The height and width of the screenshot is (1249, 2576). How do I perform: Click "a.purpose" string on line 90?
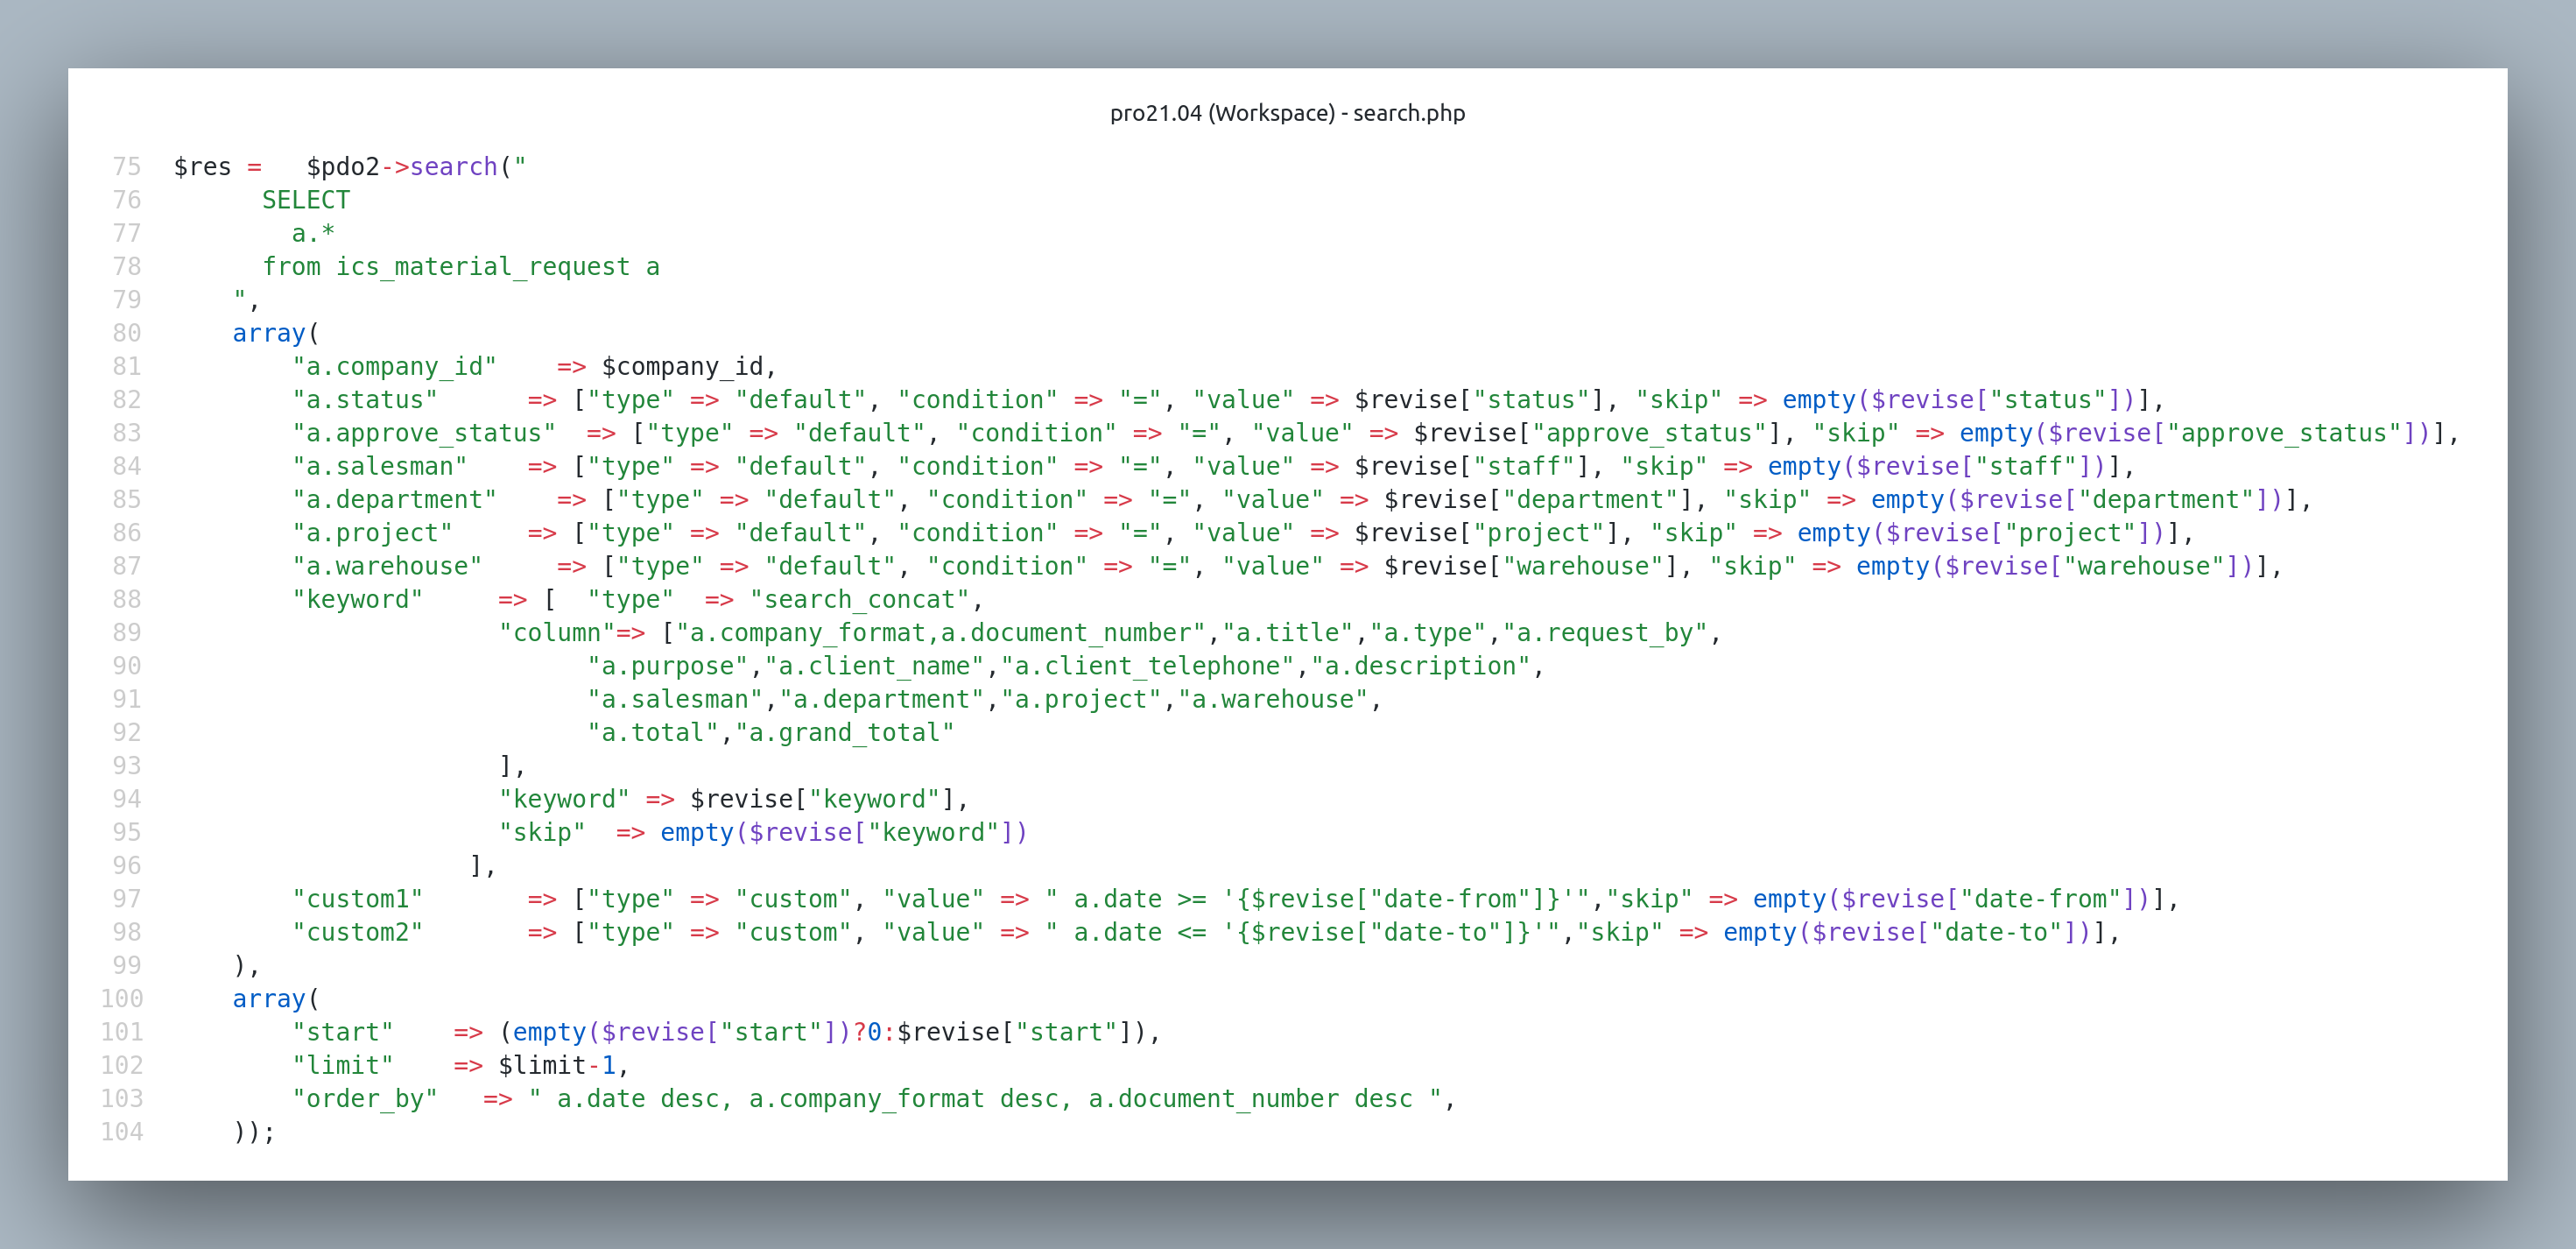[668, 666]
